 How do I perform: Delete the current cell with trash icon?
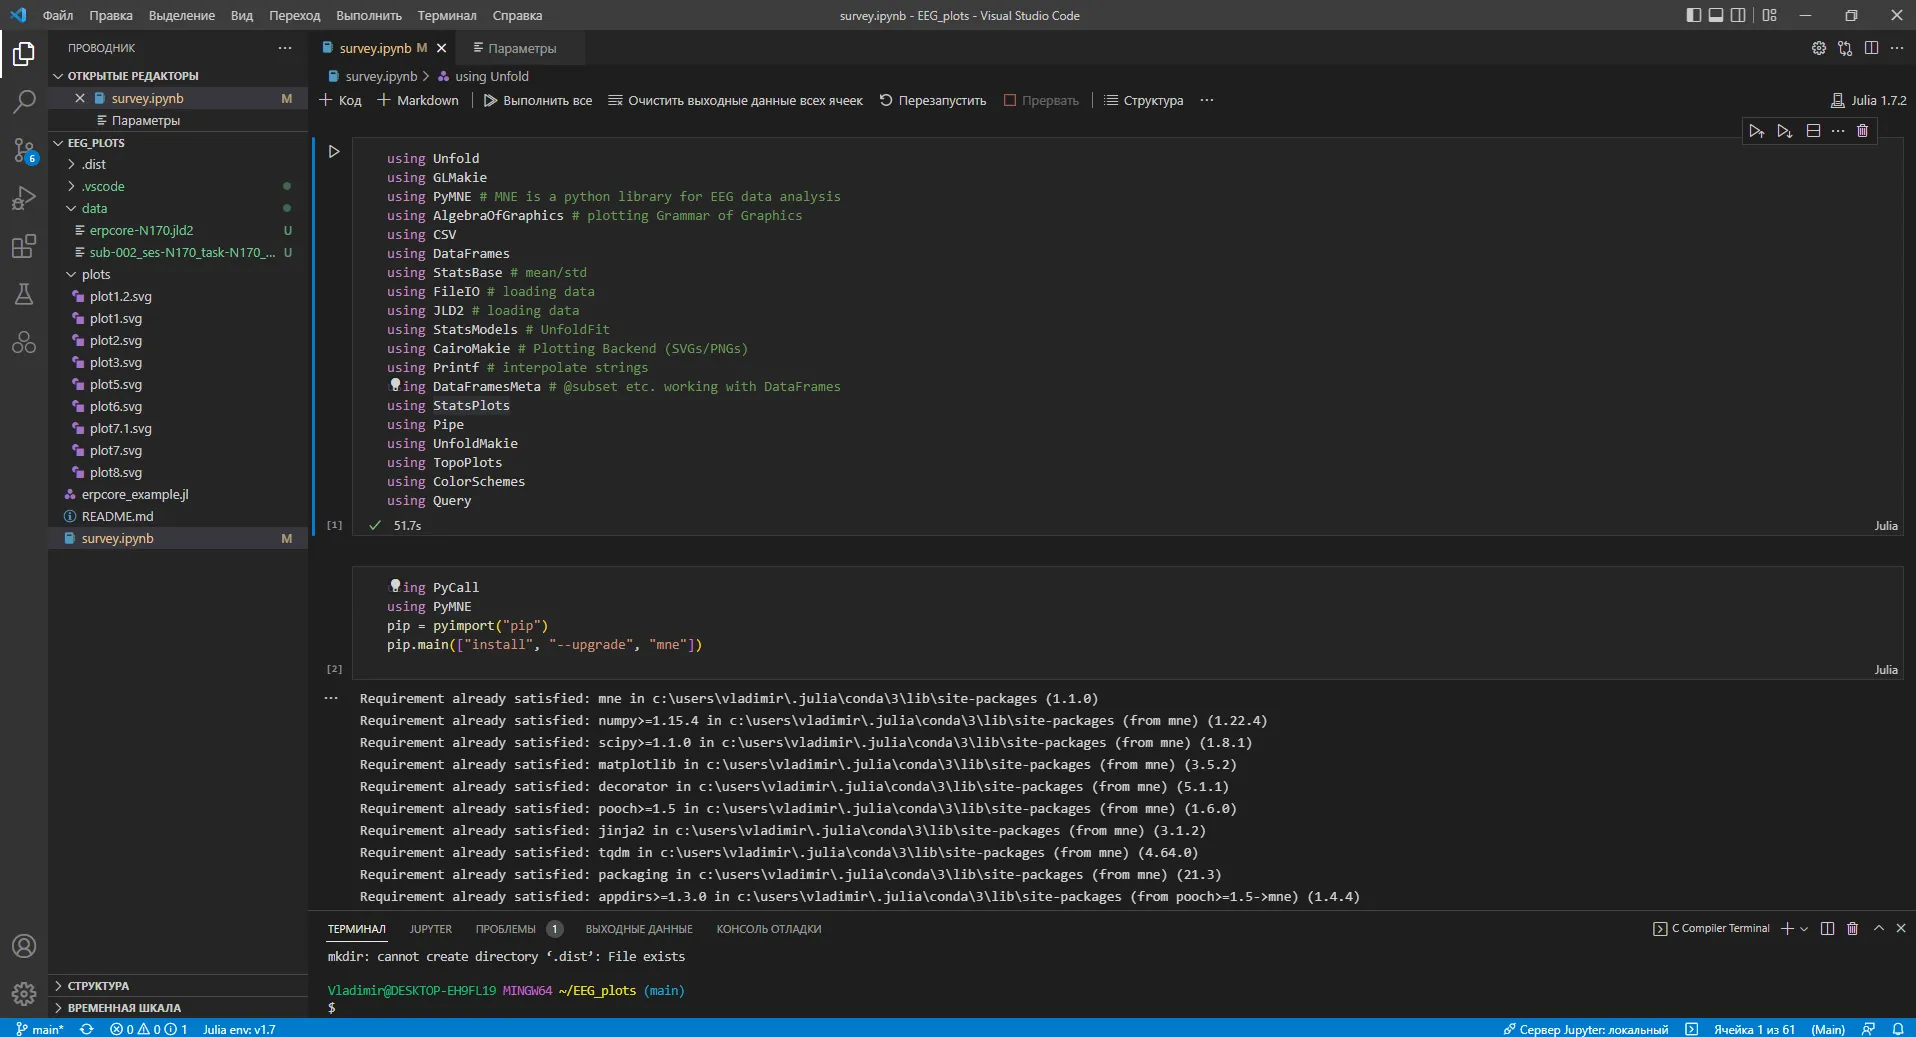point(1862,131)
